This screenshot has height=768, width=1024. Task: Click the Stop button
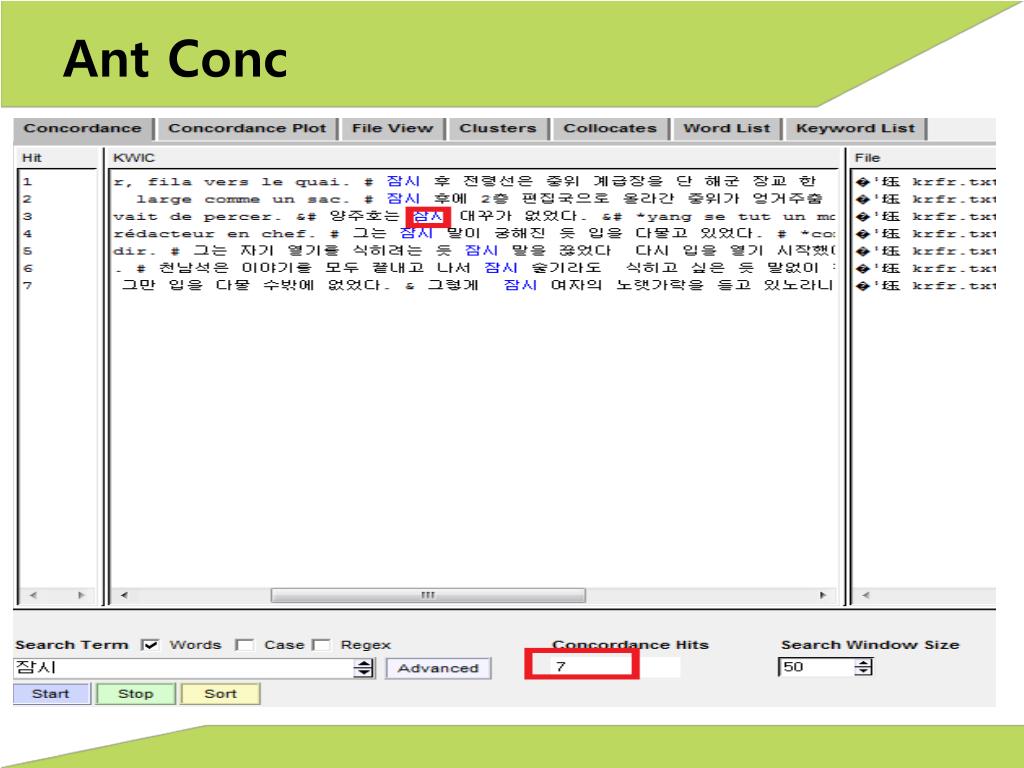(136, 694)
